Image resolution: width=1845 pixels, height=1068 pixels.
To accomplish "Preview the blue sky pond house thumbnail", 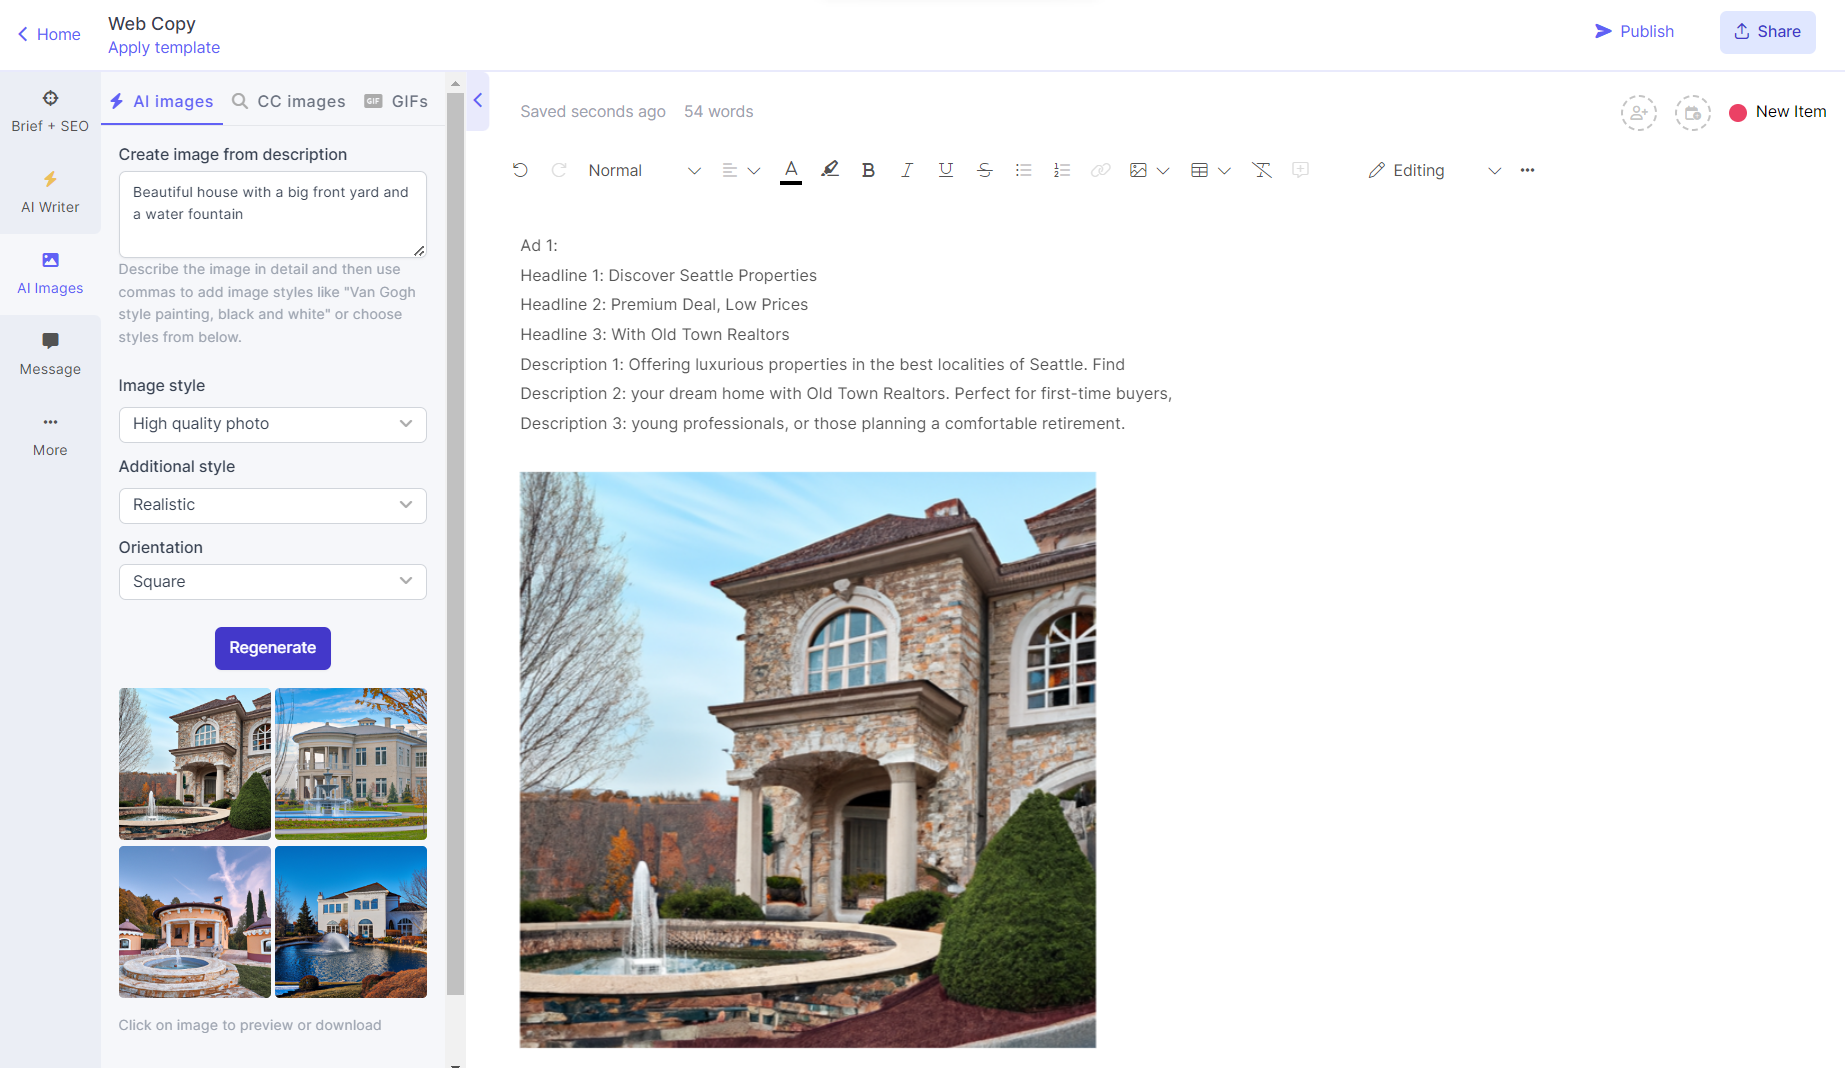I will click(x=351, y=922).
